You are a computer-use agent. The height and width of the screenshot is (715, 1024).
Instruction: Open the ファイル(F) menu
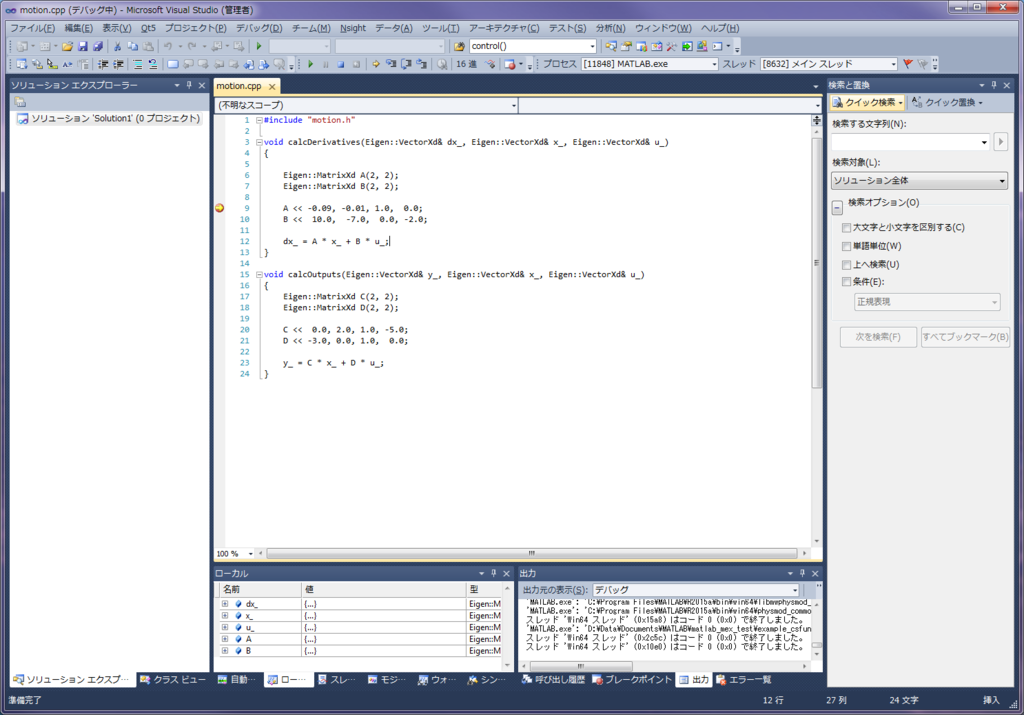point(32,28)
